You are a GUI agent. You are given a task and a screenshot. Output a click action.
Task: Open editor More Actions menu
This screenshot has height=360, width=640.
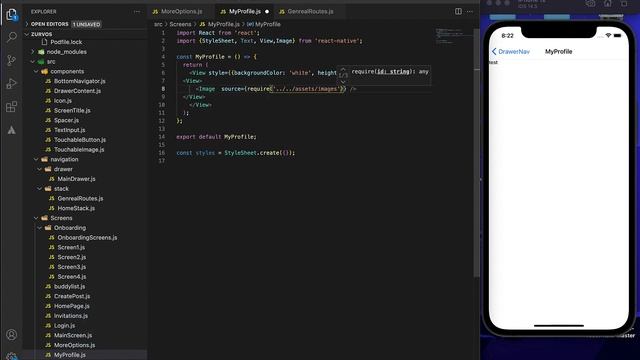coord(470,11)
